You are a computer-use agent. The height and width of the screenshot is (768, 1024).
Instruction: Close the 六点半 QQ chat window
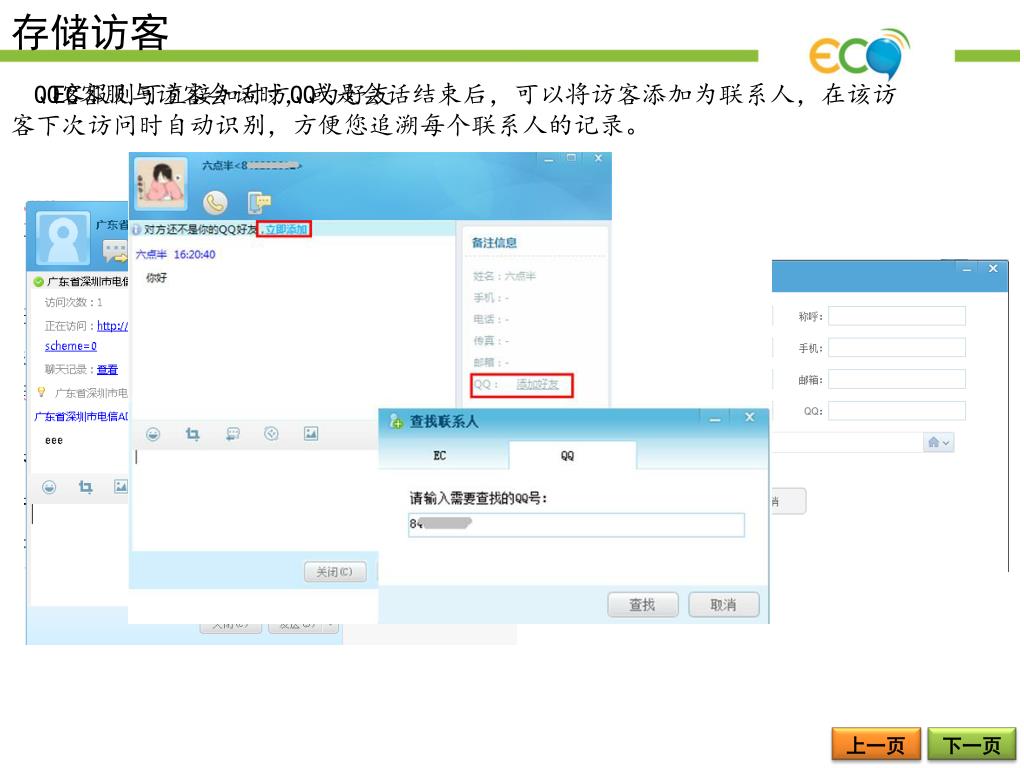coord(598,158)
